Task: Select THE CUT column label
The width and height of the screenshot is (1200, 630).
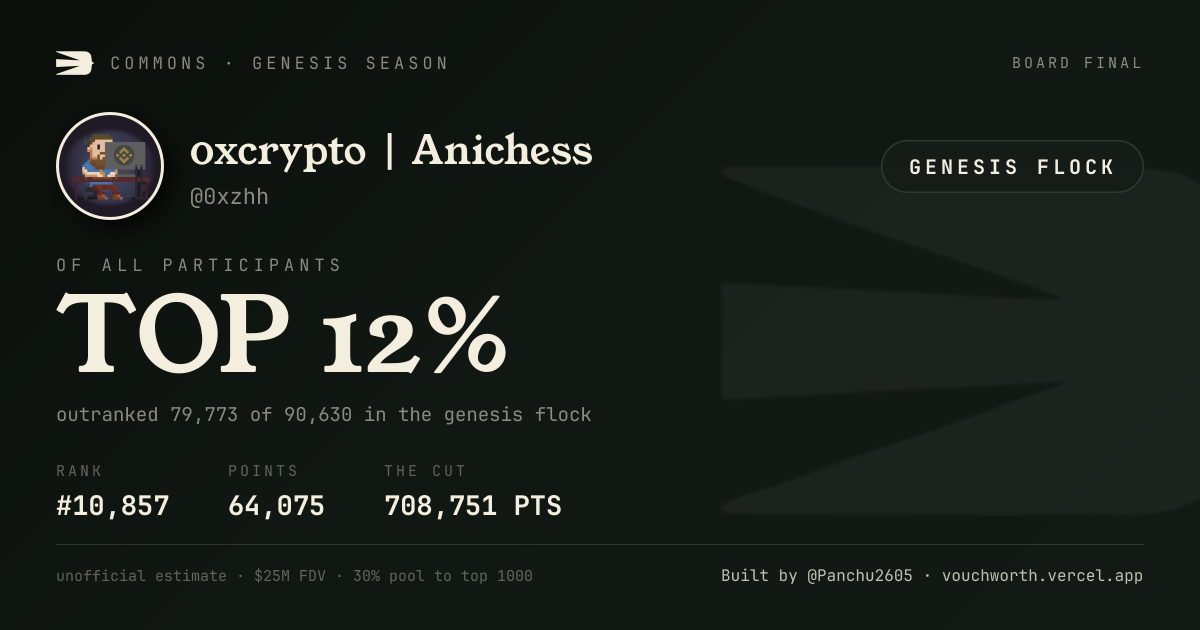Action: [425, 471]
